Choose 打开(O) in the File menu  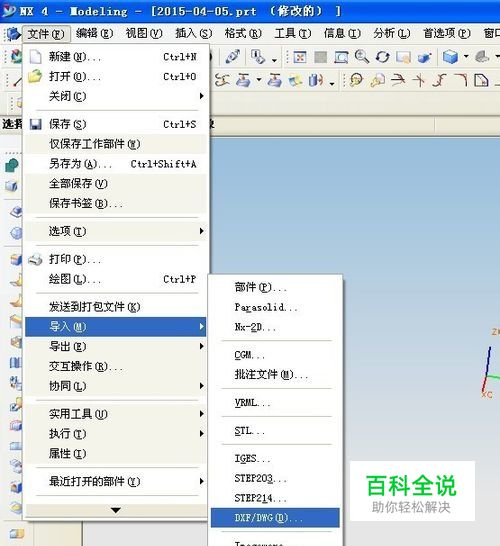116,76
